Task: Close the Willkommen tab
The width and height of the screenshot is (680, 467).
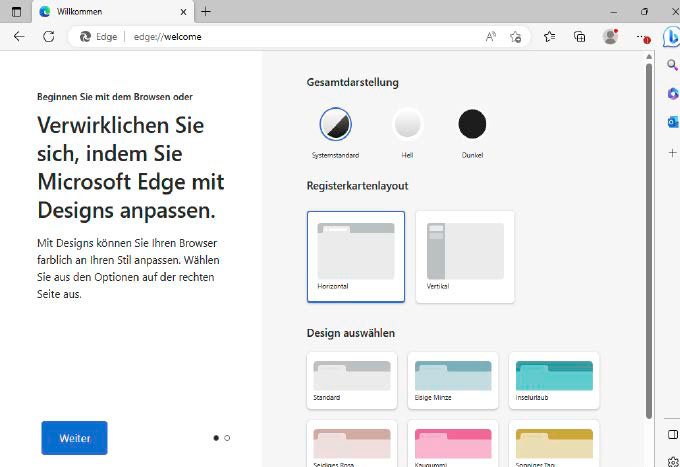Action: click(x=183, y=12)
